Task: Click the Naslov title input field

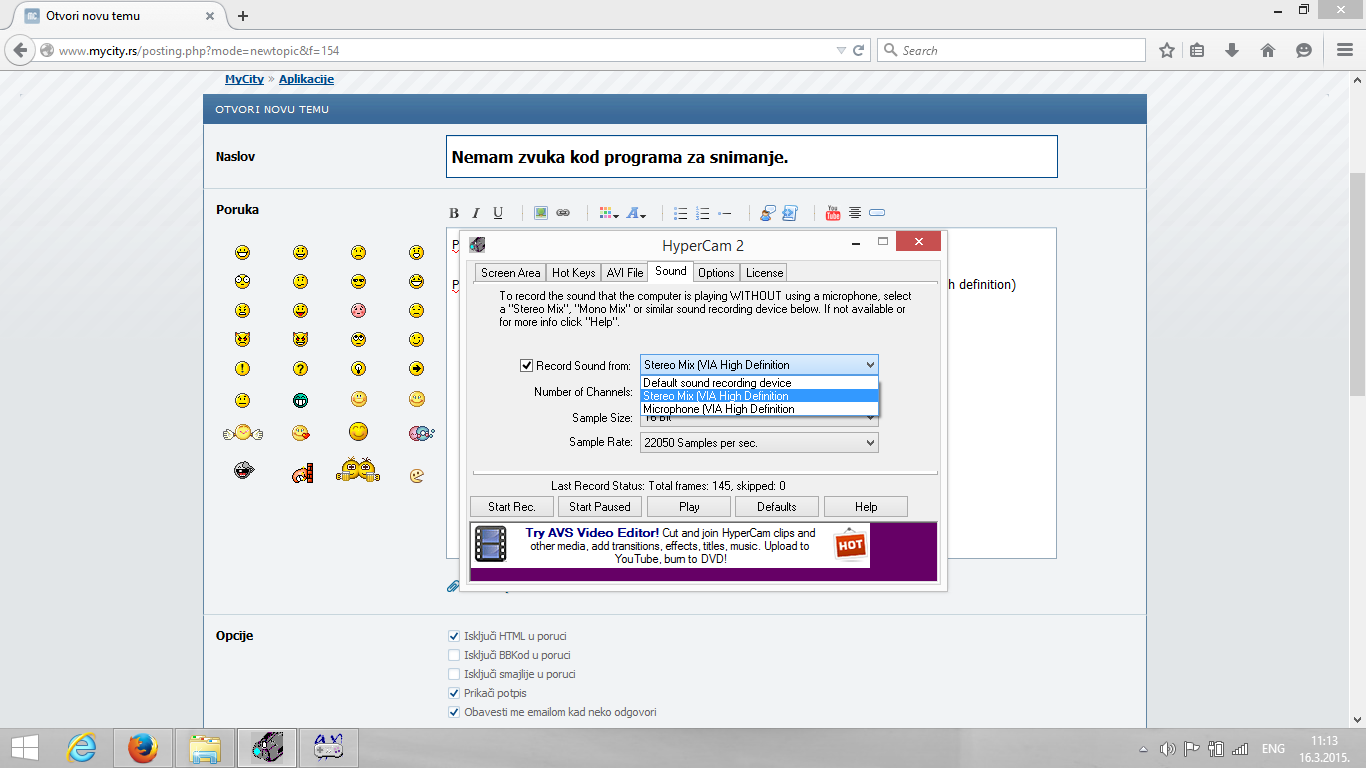Action: point(751,157)
